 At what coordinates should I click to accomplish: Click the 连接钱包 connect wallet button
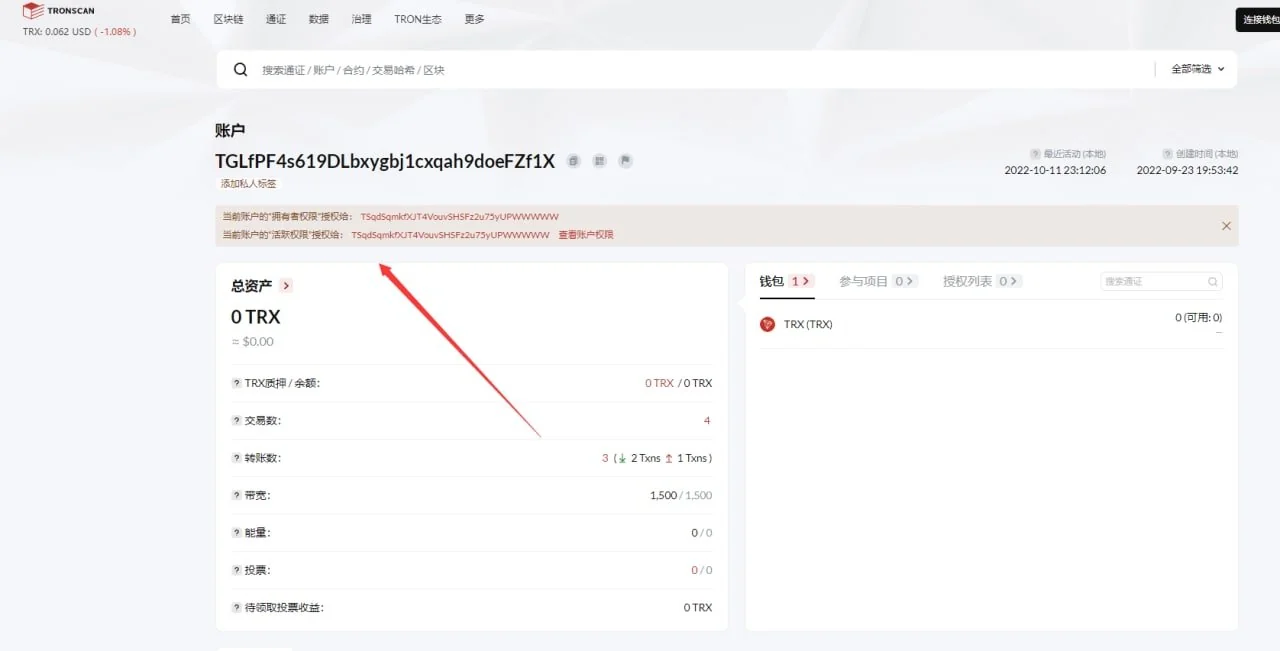[x=1259, y=20]
